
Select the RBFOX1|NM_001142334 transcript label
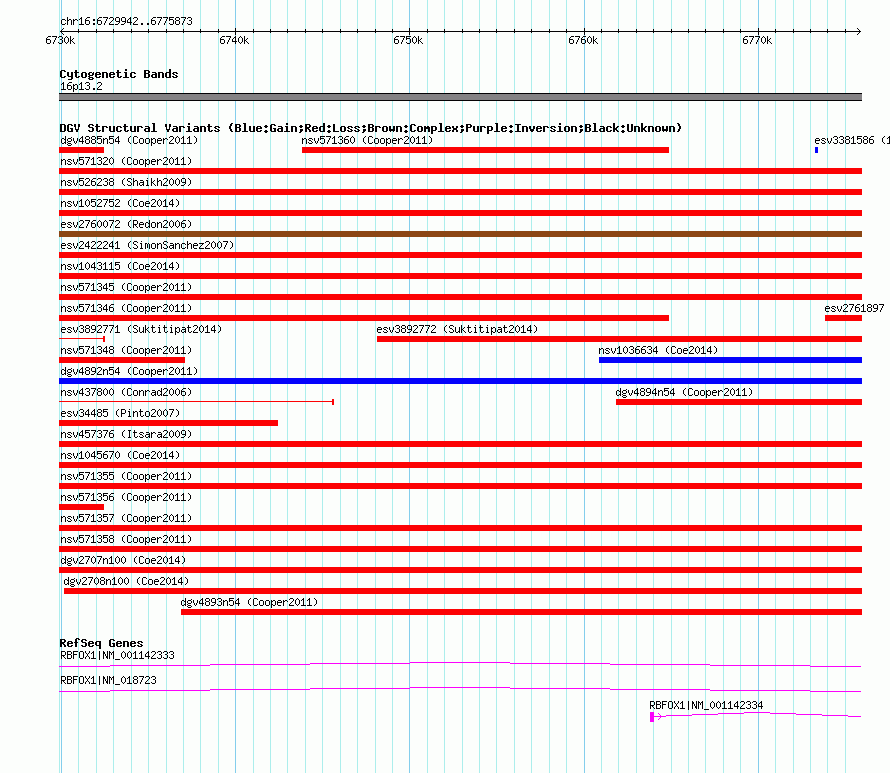[706, 705]
